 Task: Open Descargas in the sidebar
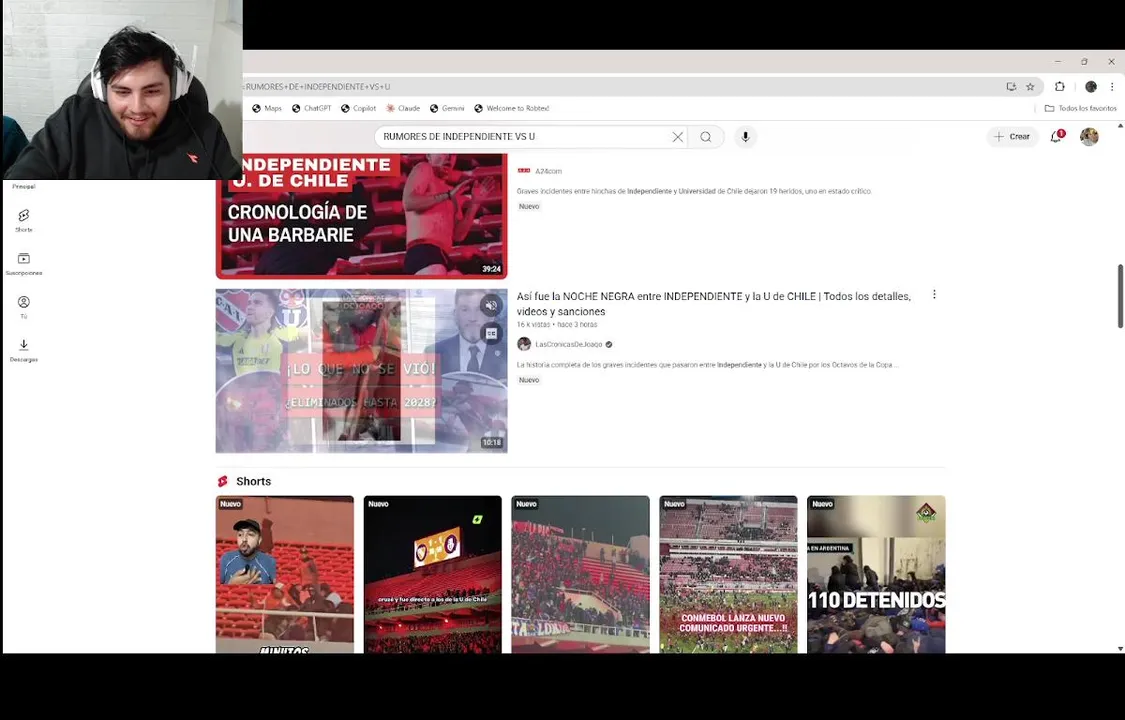24,350
